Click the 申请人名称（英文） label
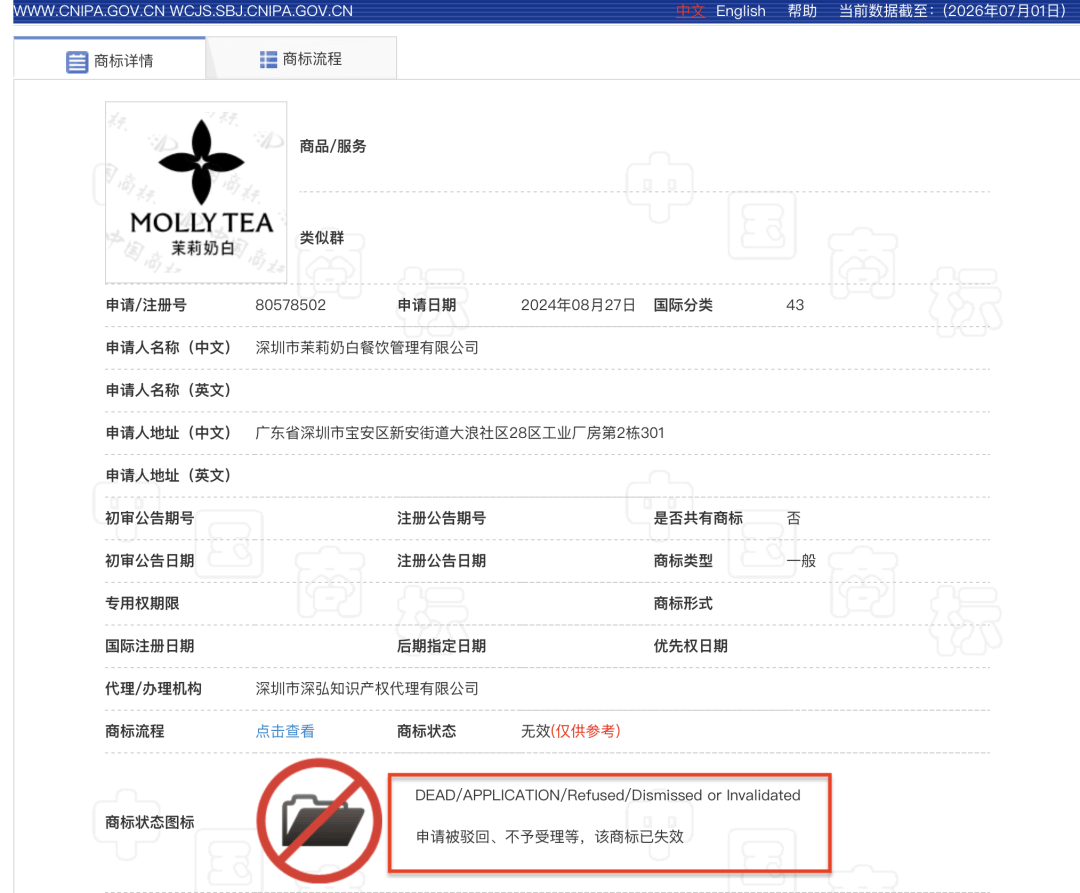Screen dimensions: 1080x893 [168, 390]
